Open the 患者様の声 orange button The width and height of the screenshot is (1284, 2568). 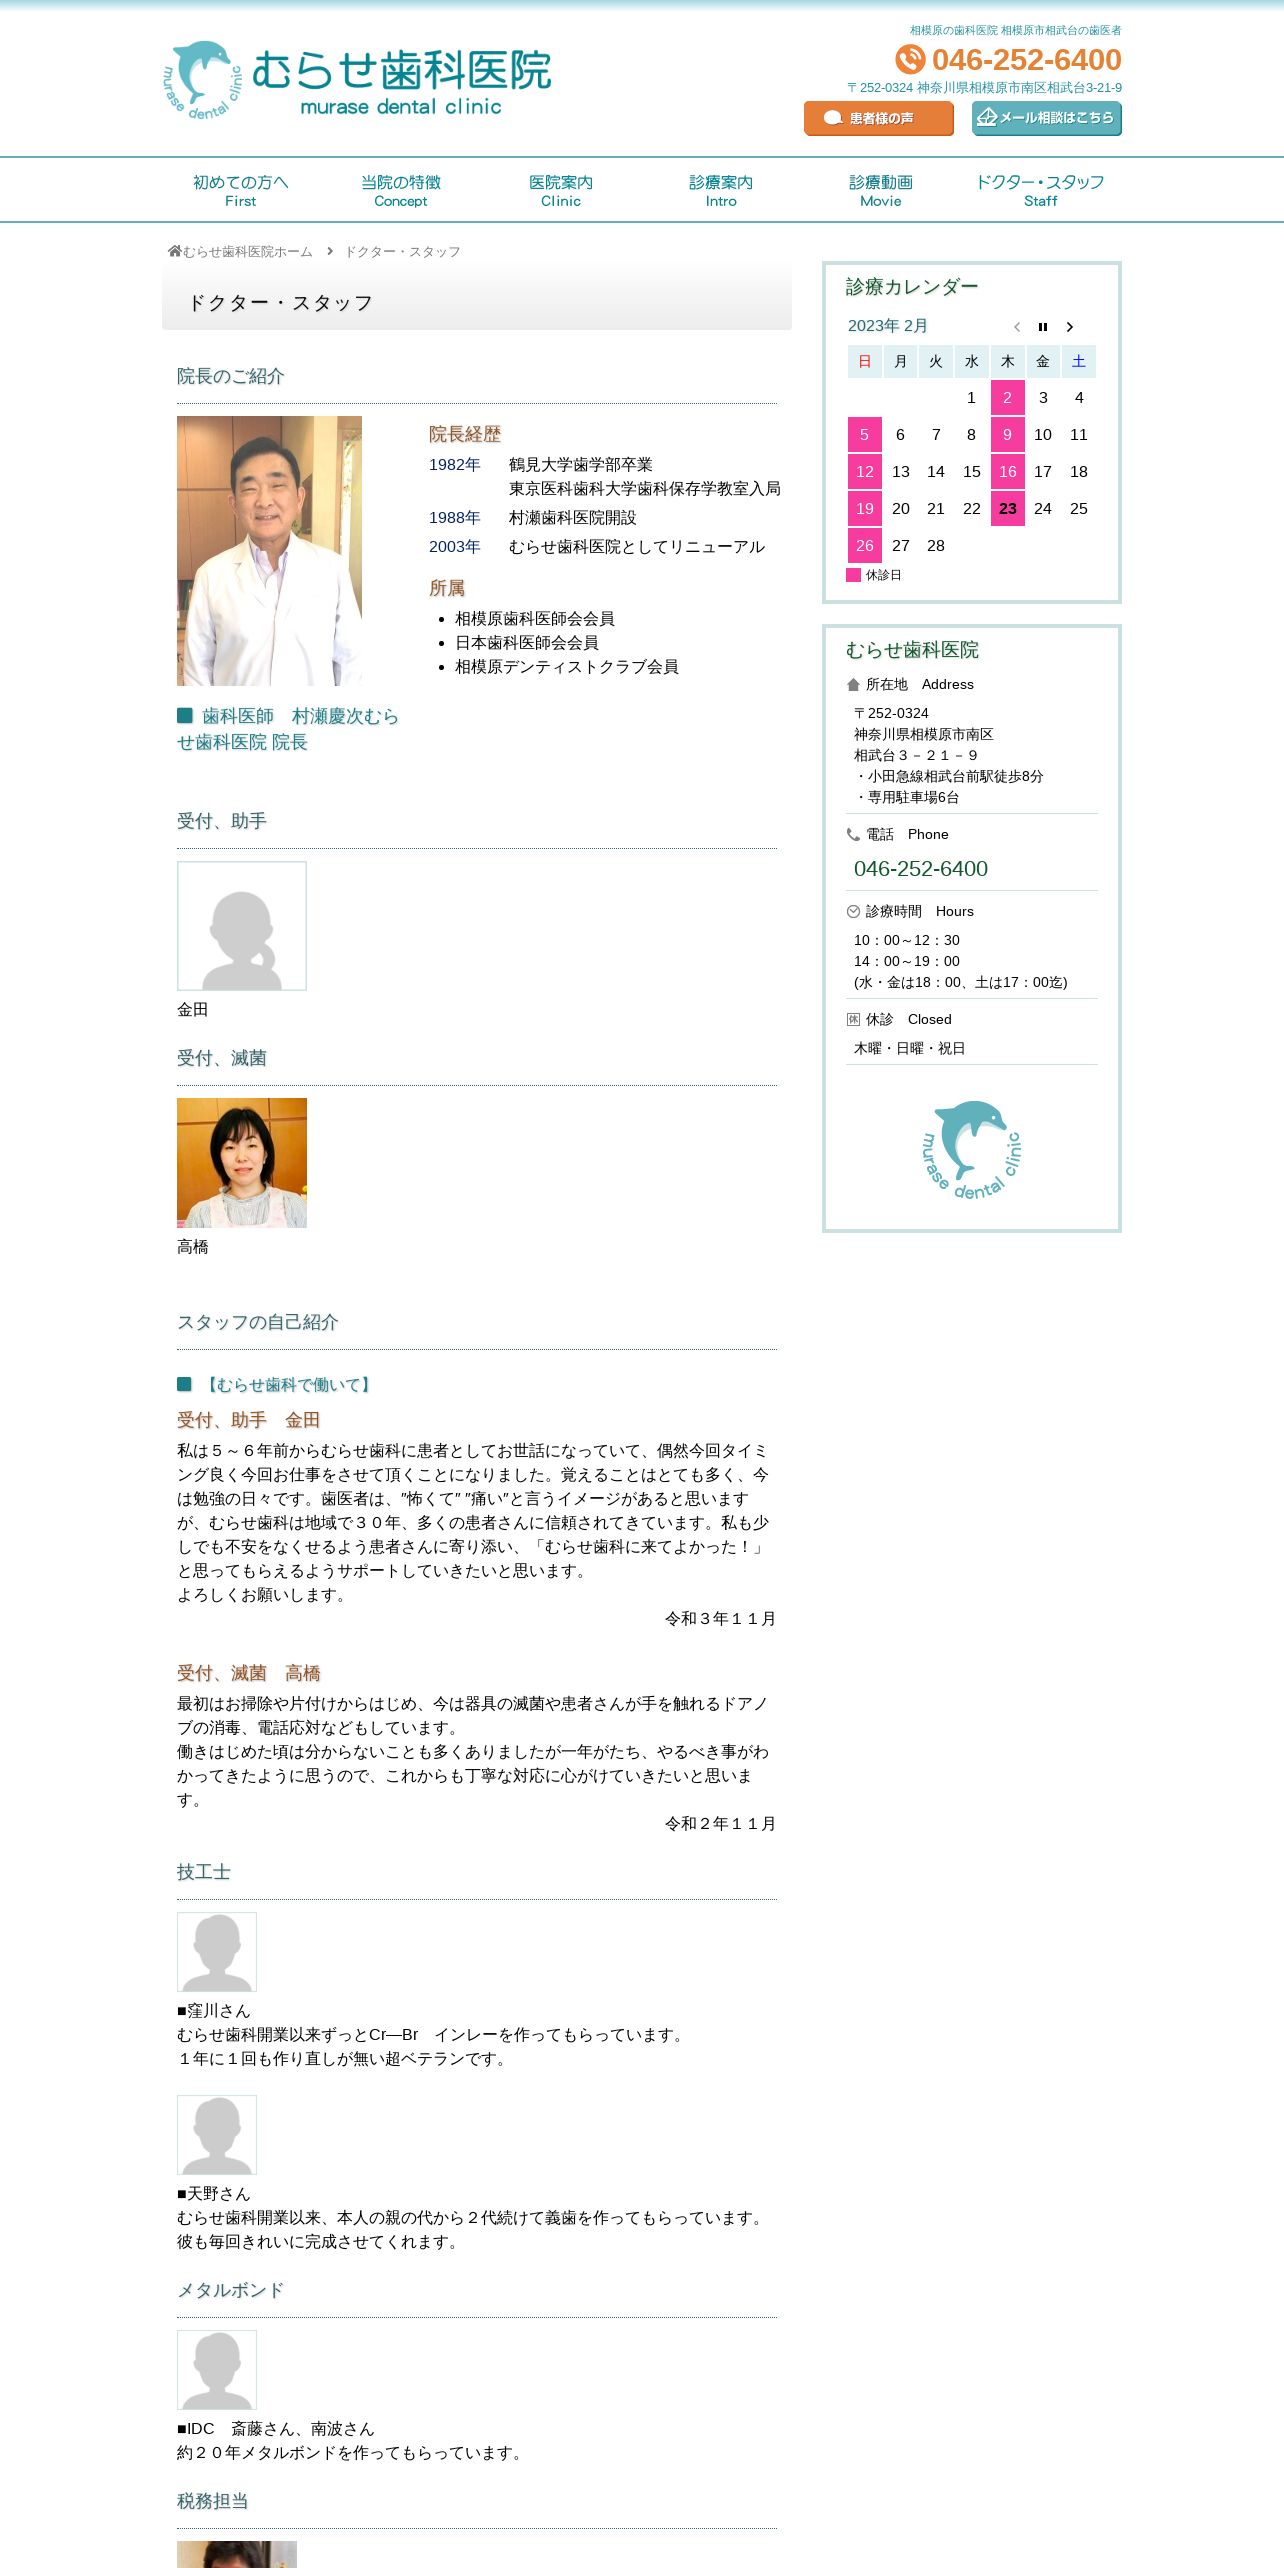[x=879, y=118]
